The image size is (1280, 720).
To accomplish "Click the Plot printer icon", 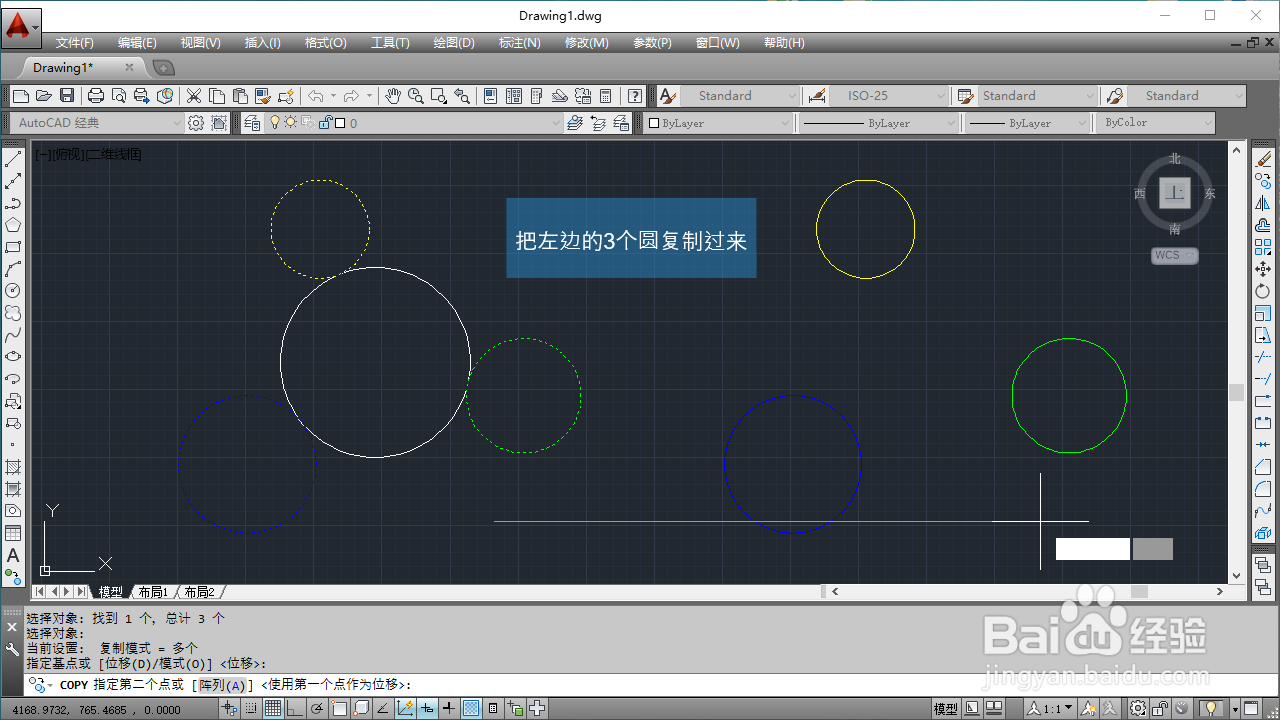I will 96,96.
